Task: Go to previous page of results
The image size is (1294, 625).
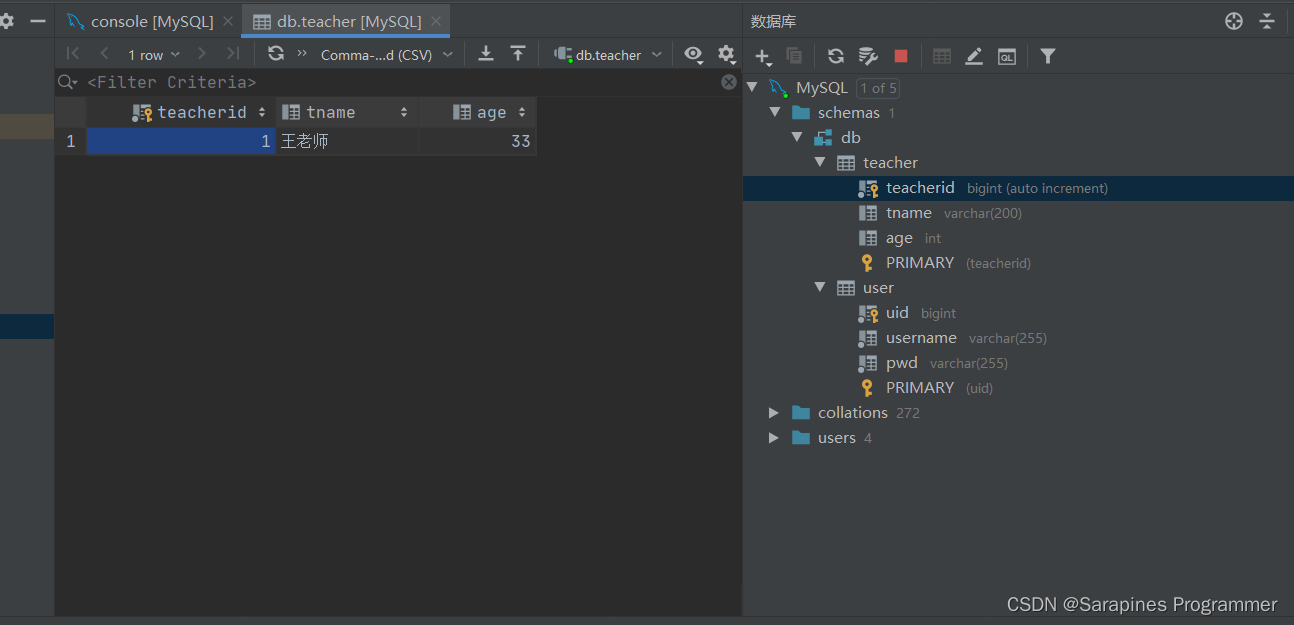Action: (x=104, y=54)
